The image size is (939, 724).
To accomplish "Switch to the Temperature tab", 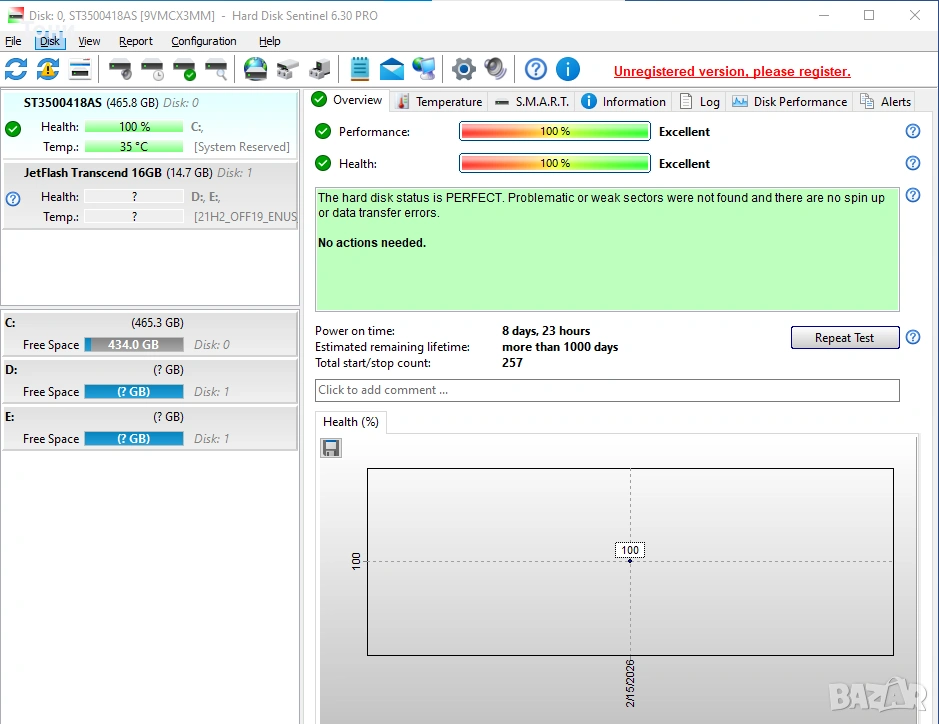I will (439, 101).
